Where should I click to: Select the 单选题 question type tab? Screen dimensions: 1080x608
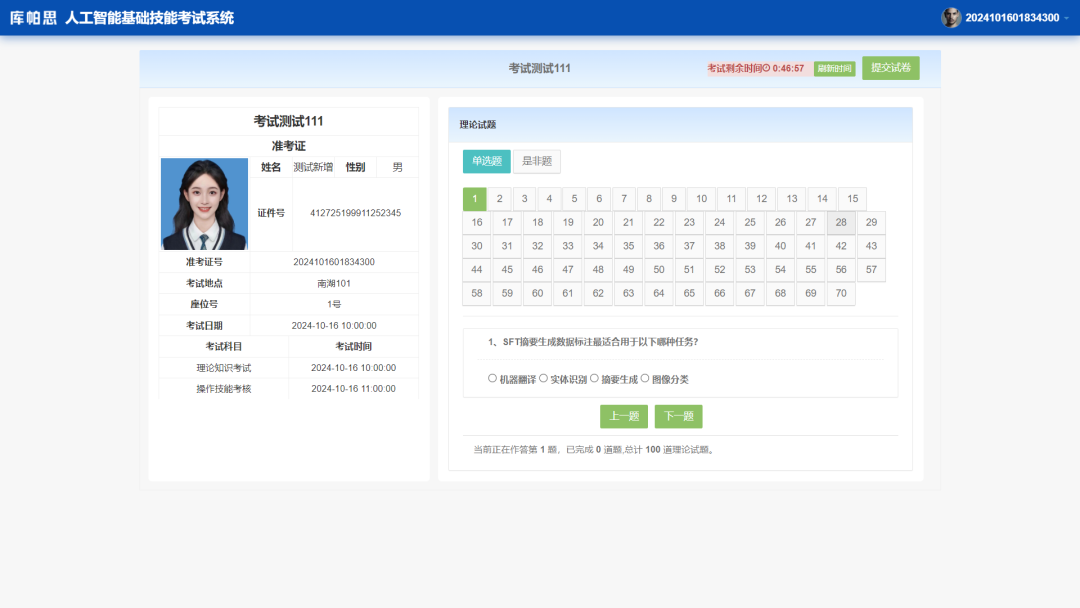pyautogui.click(x=485, y=161)
